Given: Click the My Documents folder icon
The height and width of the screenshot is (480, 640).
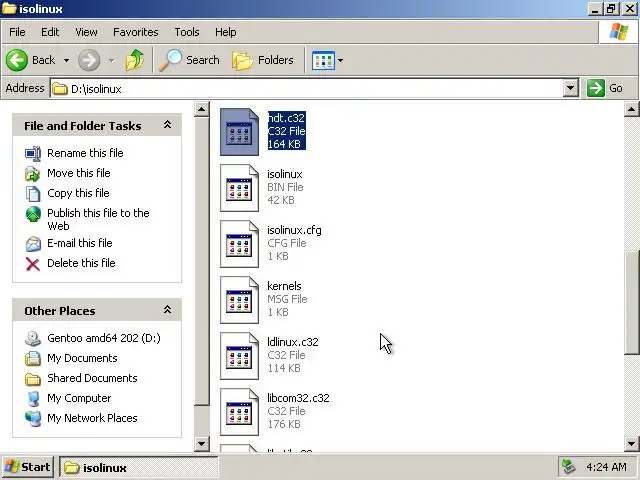Looking at the screenshot, I should [x=33, y=359].
